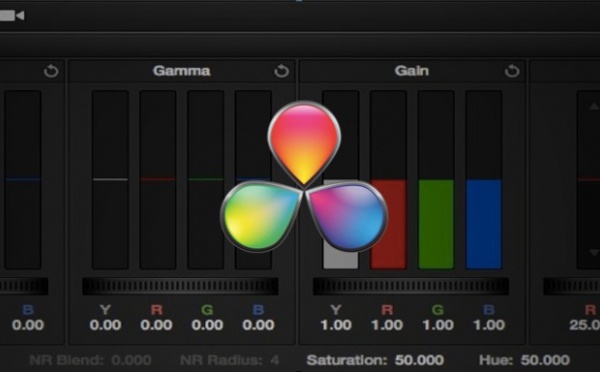
Task: Click the jog wheel under the left-edge panel
Action: coord(24,286)
